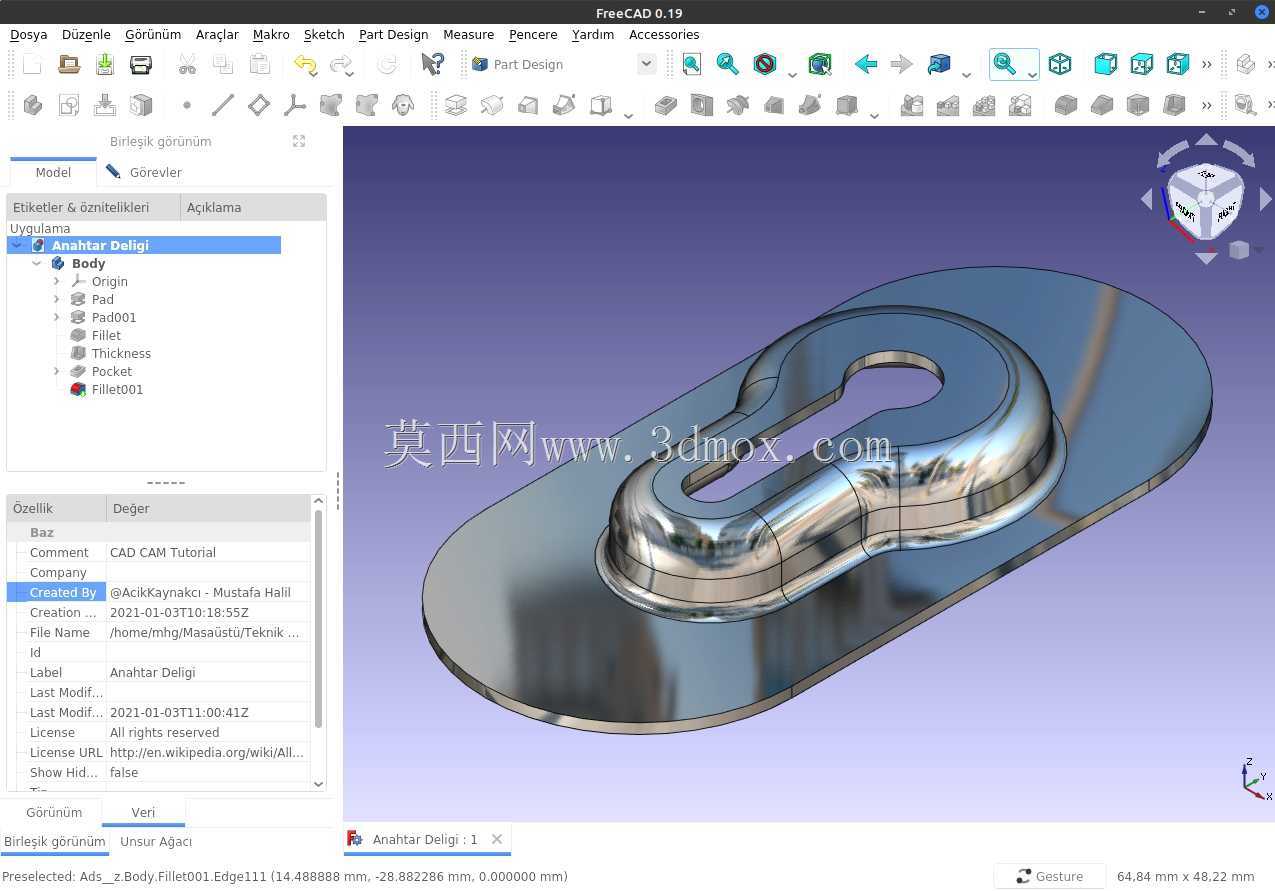Click the Clone (sheep) icon

[x=403, y=105]
